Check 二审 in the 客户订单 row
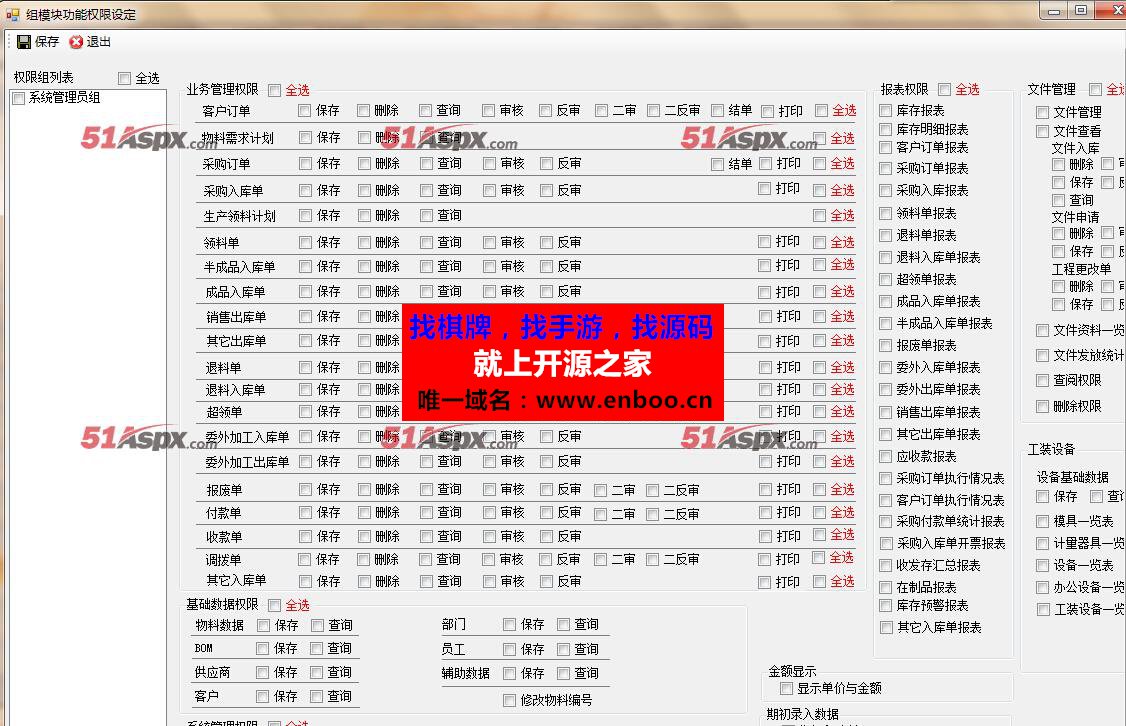Viewport: 1126px width, 726px height. [601, 111]
